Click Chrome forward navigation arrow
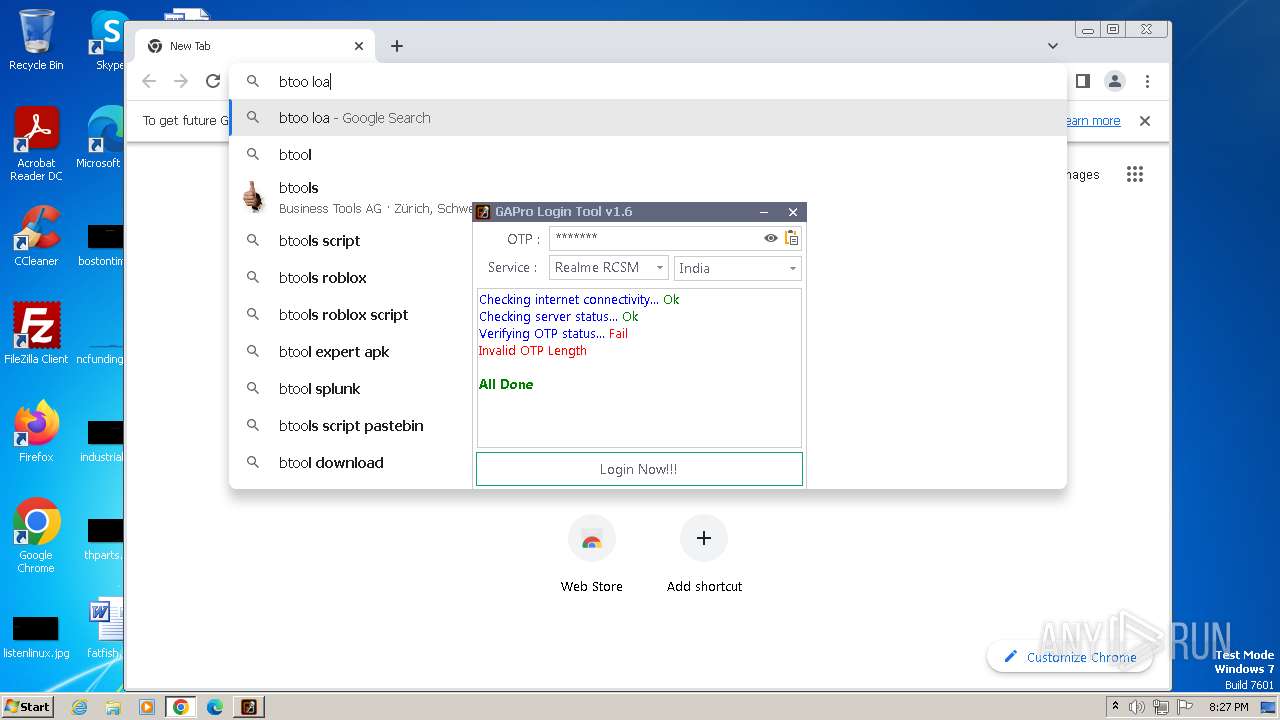The image size is (1280, 720). coord(181,81)
